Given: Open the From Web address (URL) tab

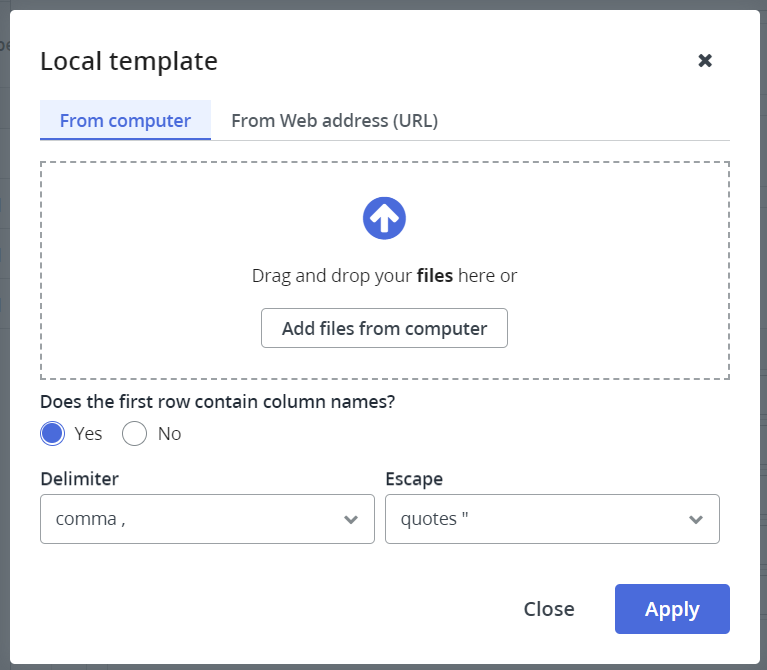Looking at the screenshot, I should click(x=334, y=121).
